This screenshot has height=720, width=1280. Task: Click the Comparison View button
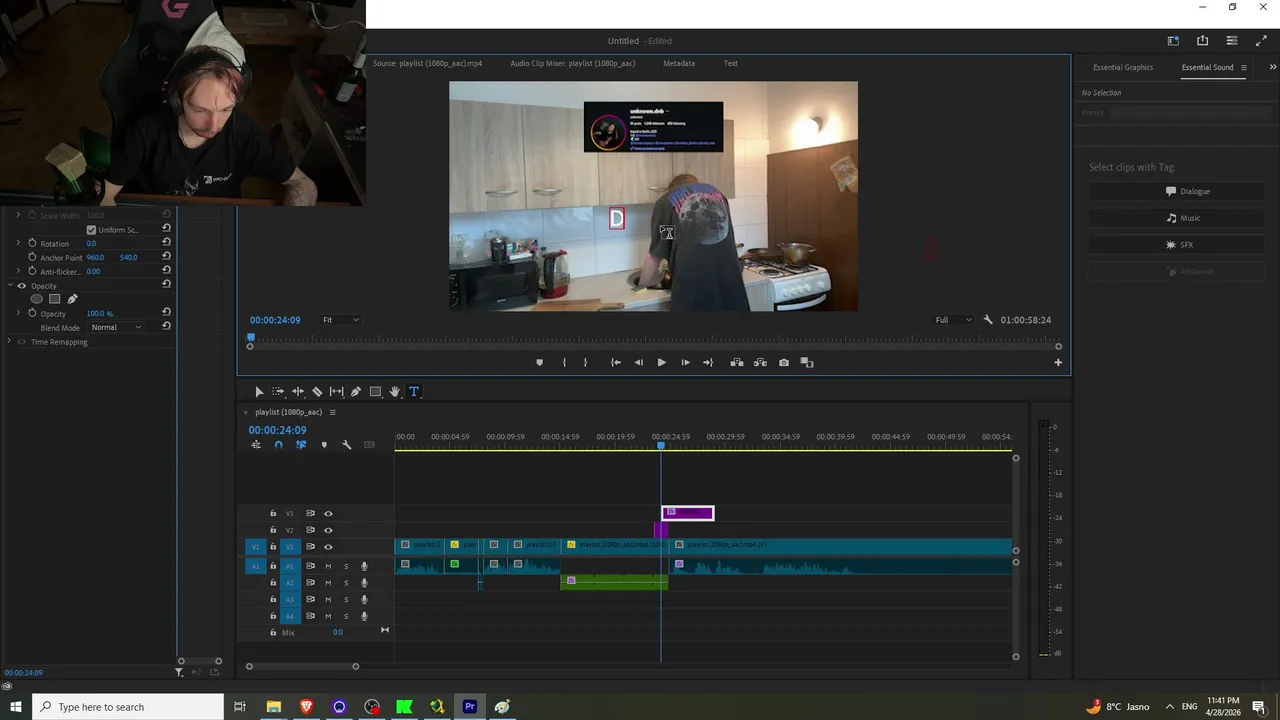click(x=807, y=363)
